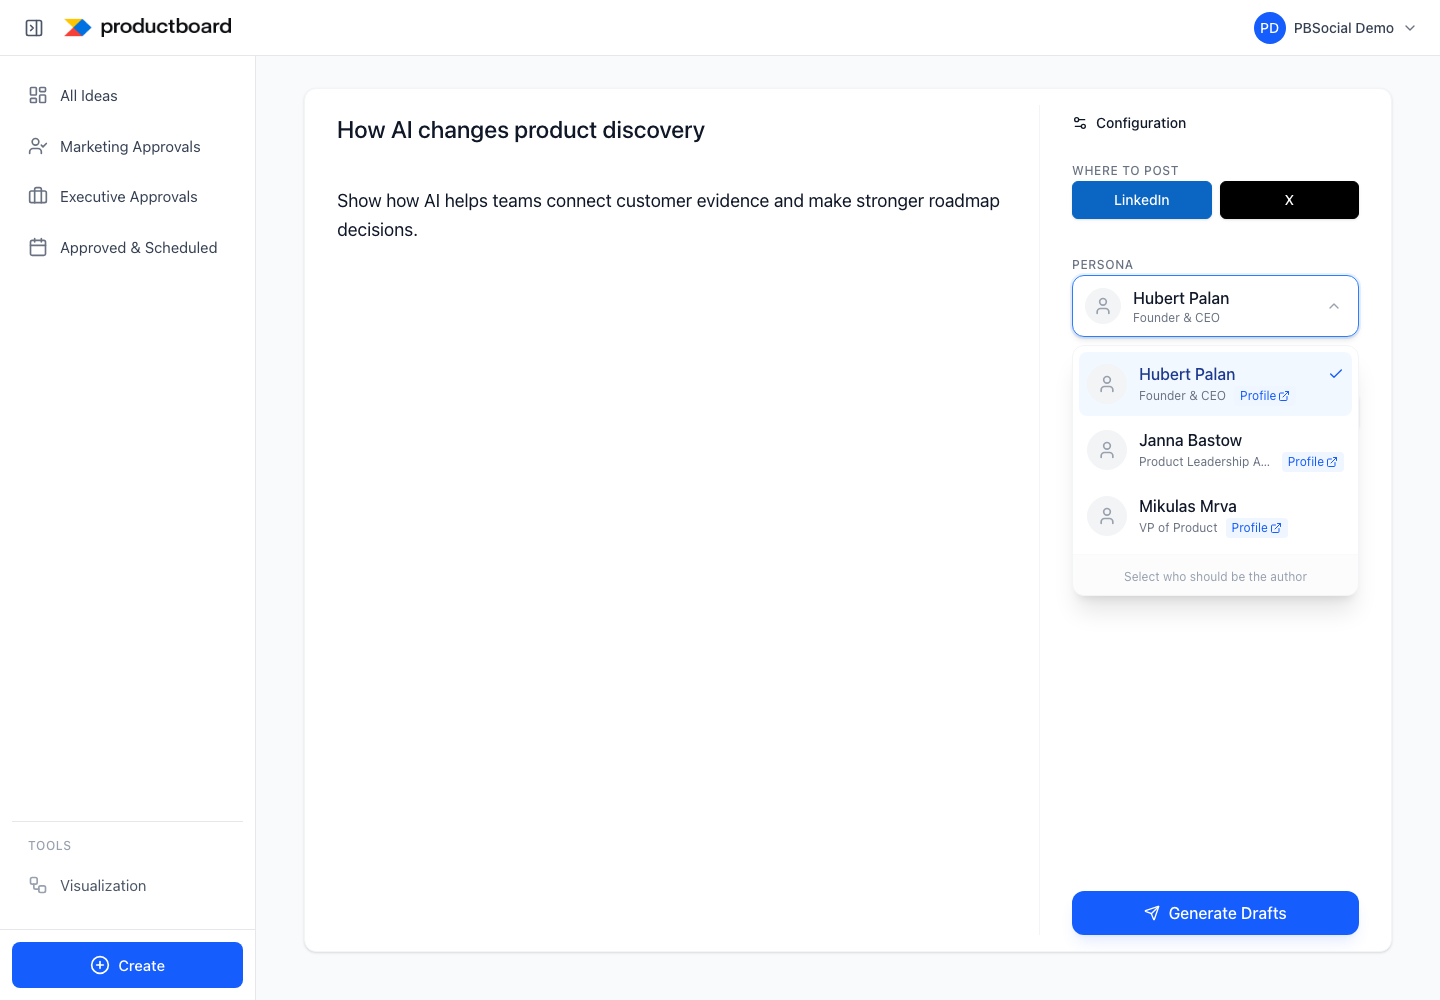Click the Productboard logo
The width and height of the screenshot is (1440, 1000).
click(x=148, y=27)
